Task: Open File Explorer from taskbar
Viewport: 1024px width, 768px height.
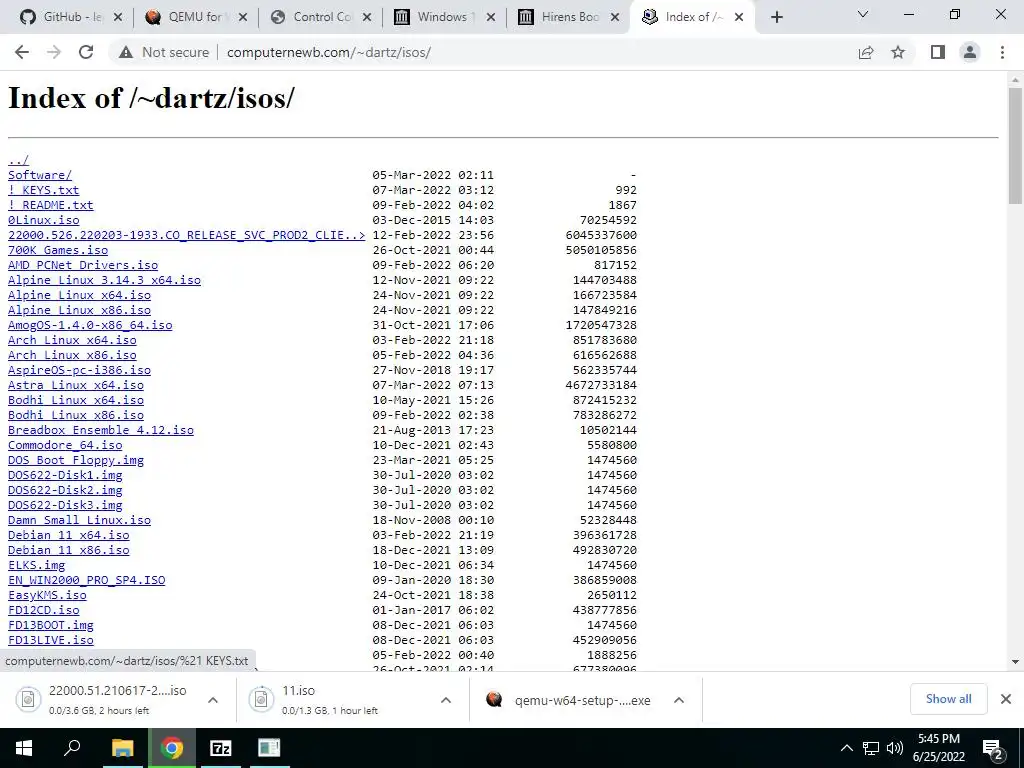Action: coord(122,748)
